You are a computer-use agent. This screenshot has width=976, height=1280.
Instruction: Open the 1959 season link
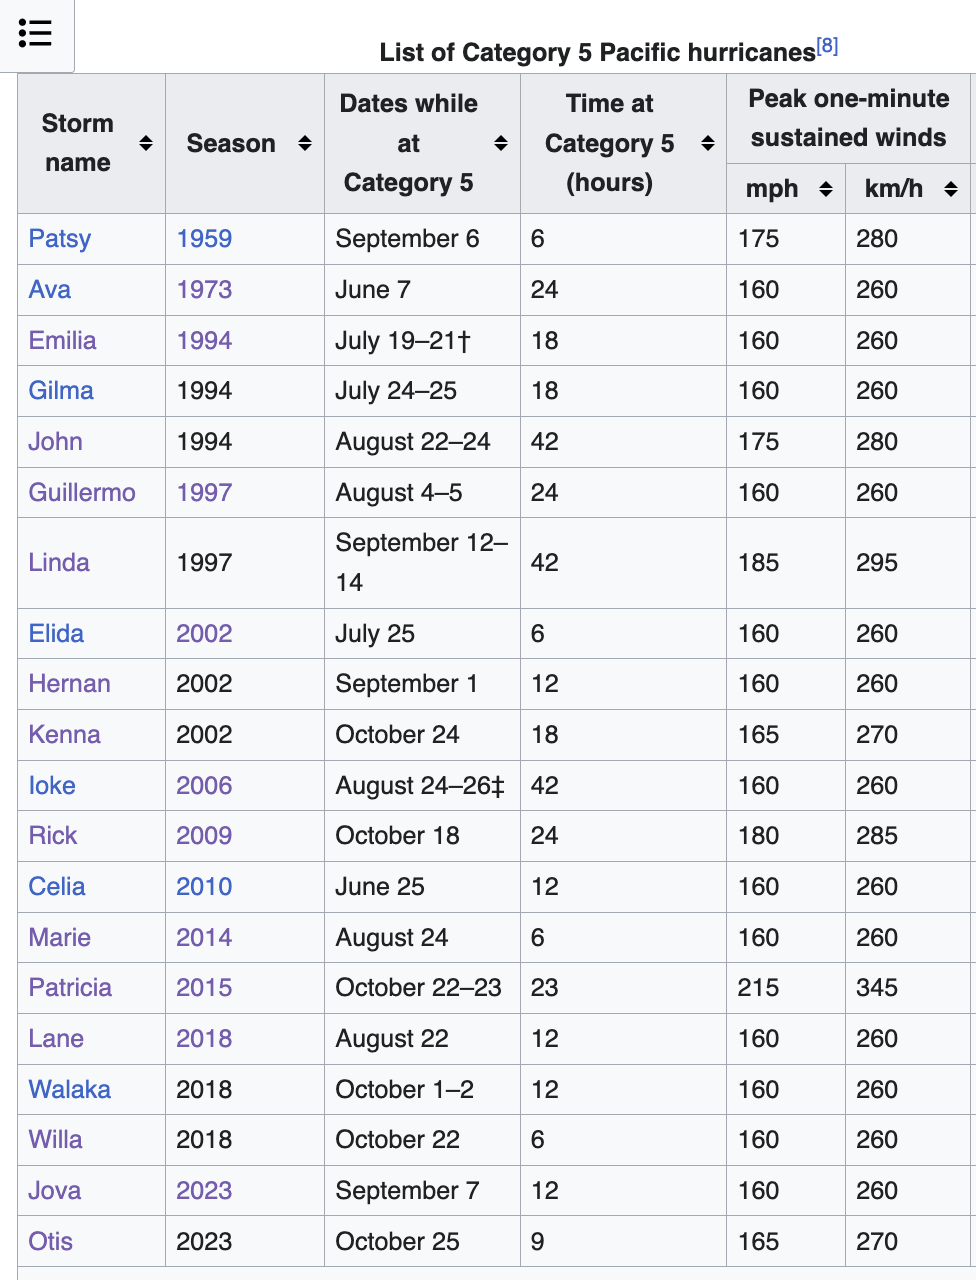point(204,238)
